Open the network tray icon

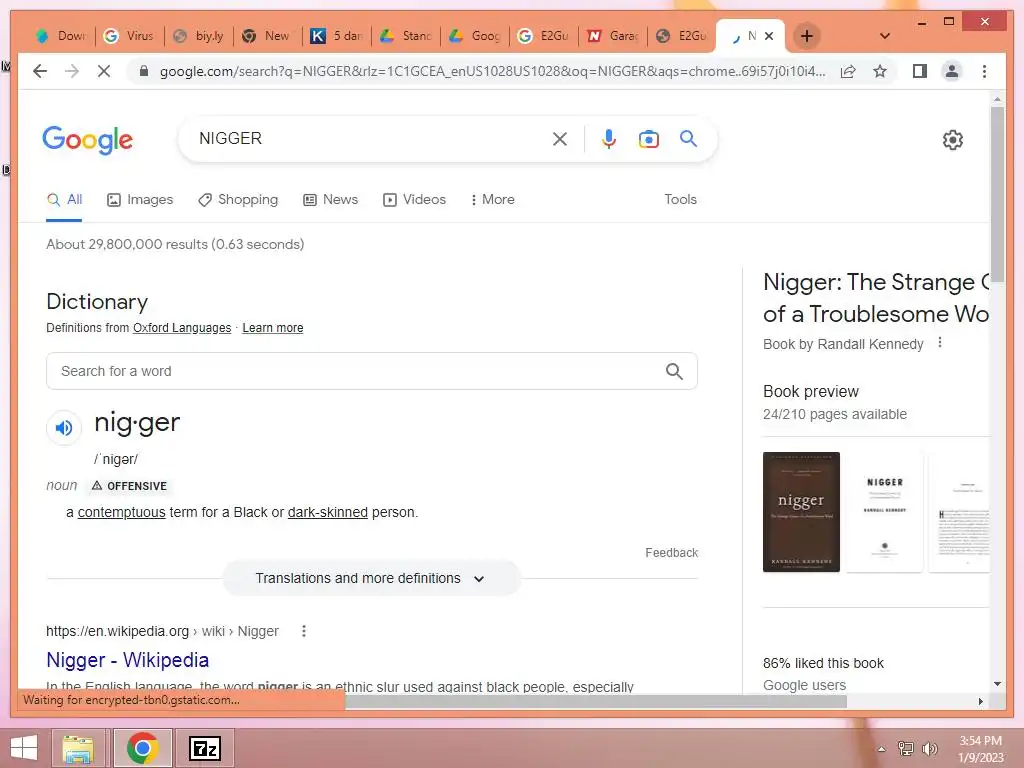coord(905,748)
